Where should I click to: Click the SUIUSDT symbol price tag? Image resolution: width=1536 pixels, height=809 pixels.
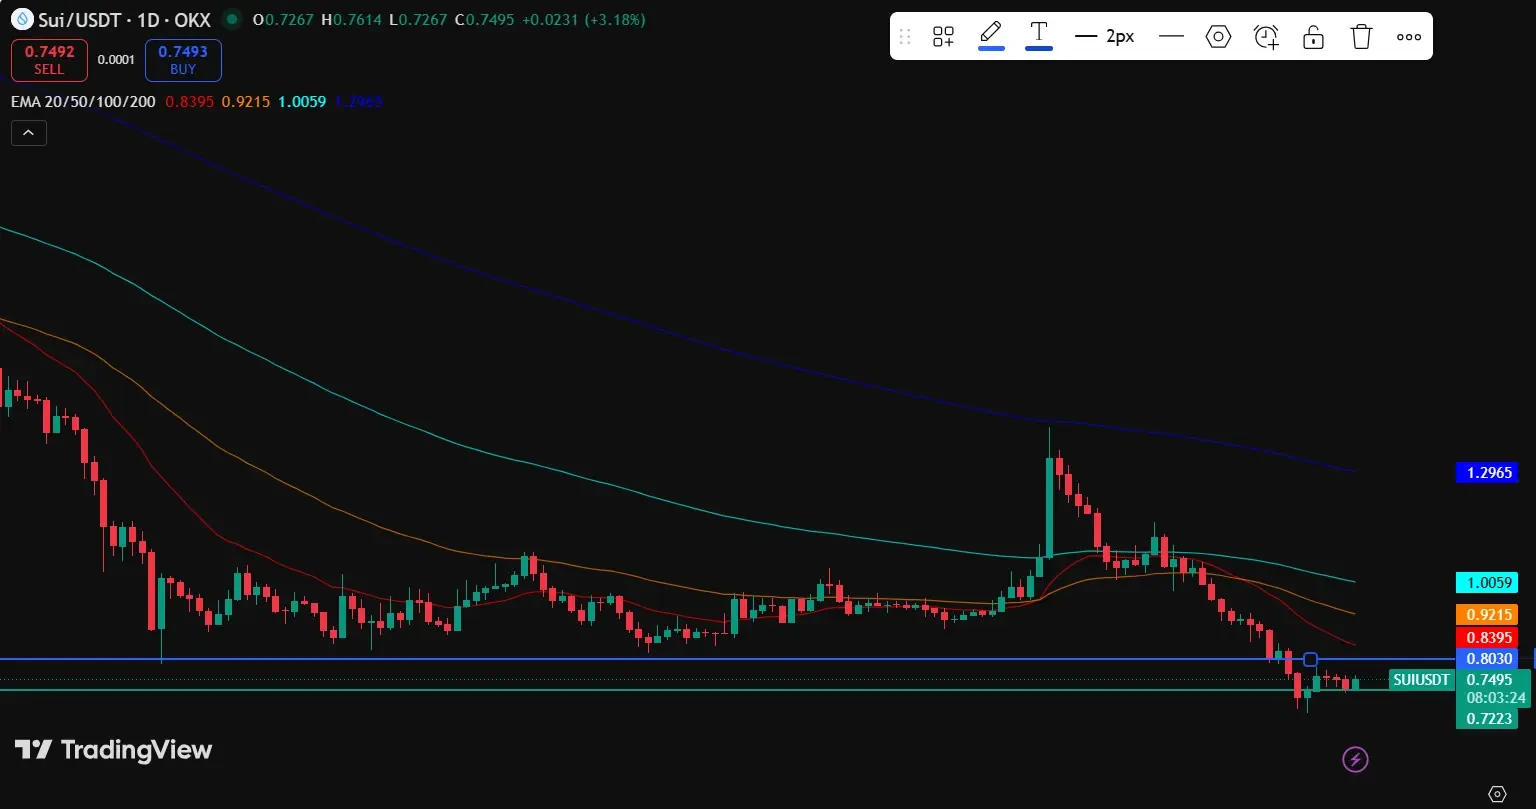(x=1421, y=680)
